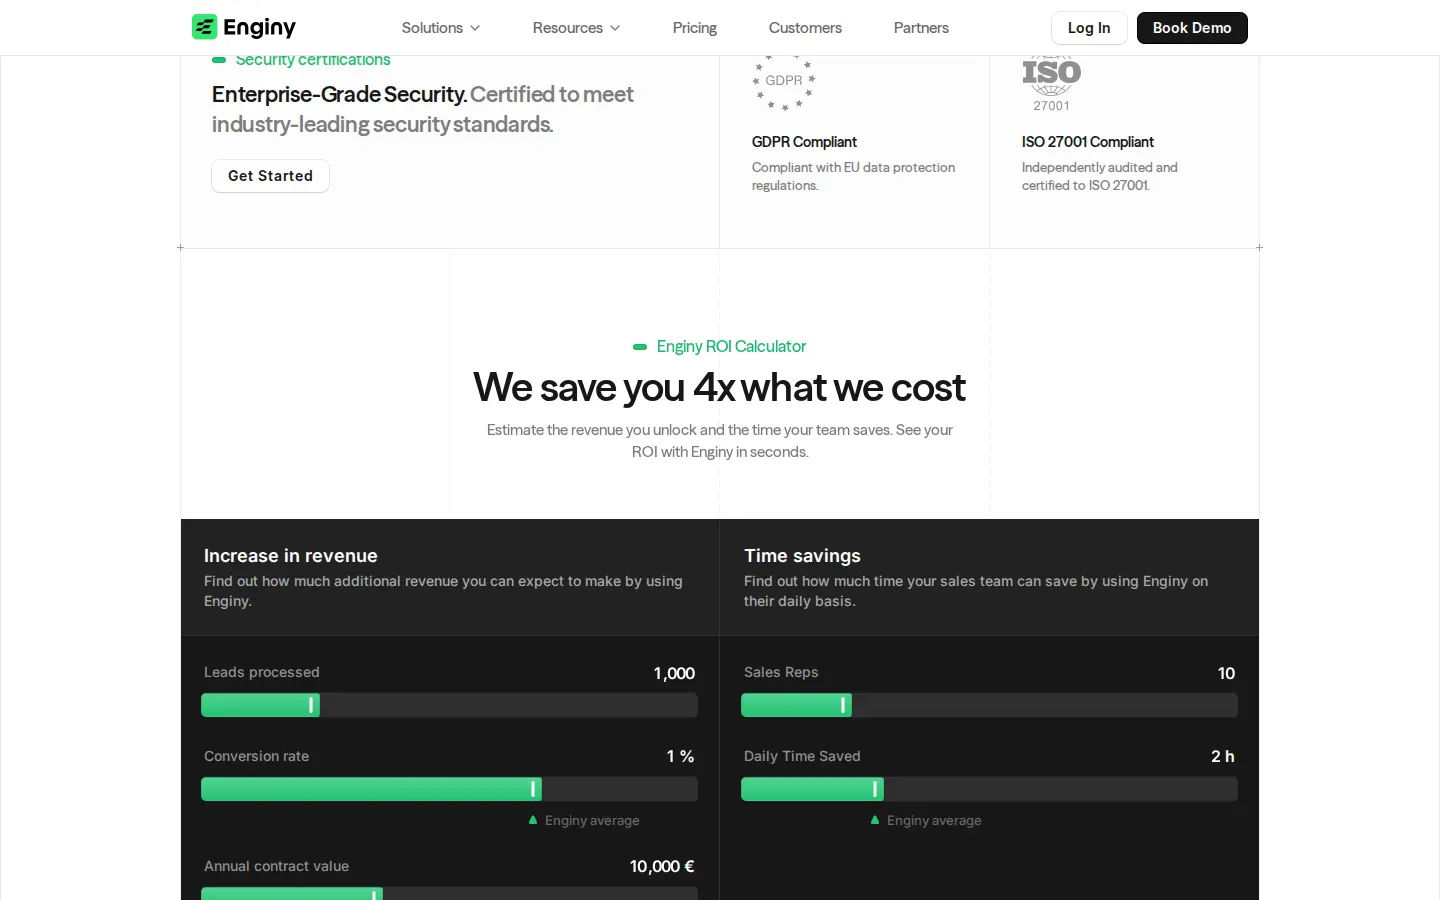Go to the Pricing page
This screenshot has height=900, width=1440.
(695, 28)
